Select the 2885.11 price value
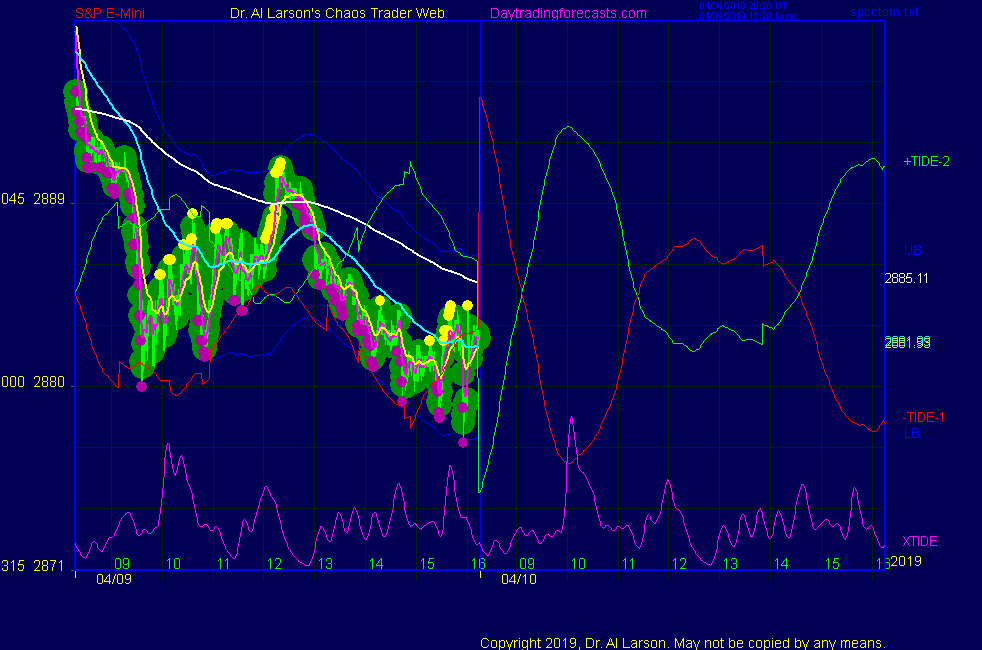Screen dimensions: 982x650 (906, 278)
